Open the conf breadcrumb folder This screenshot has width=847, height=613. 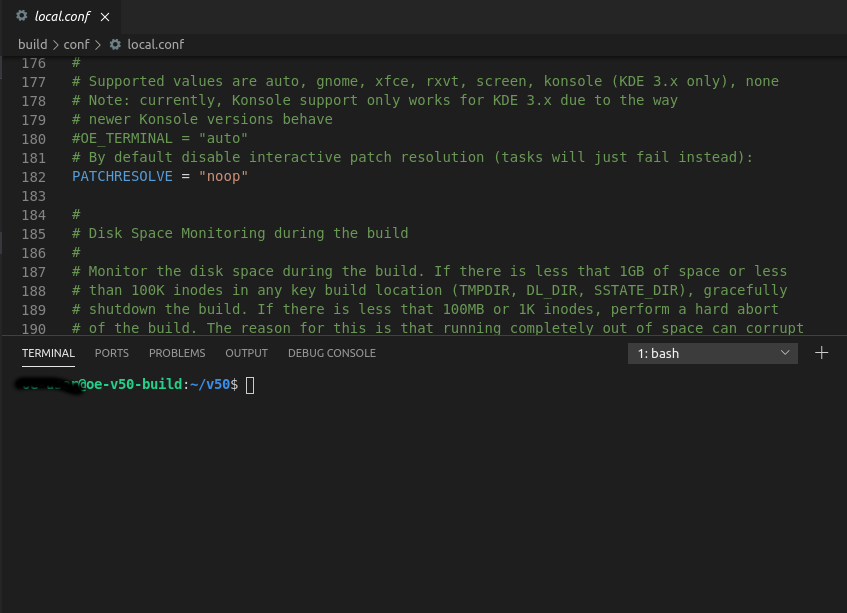76,44
